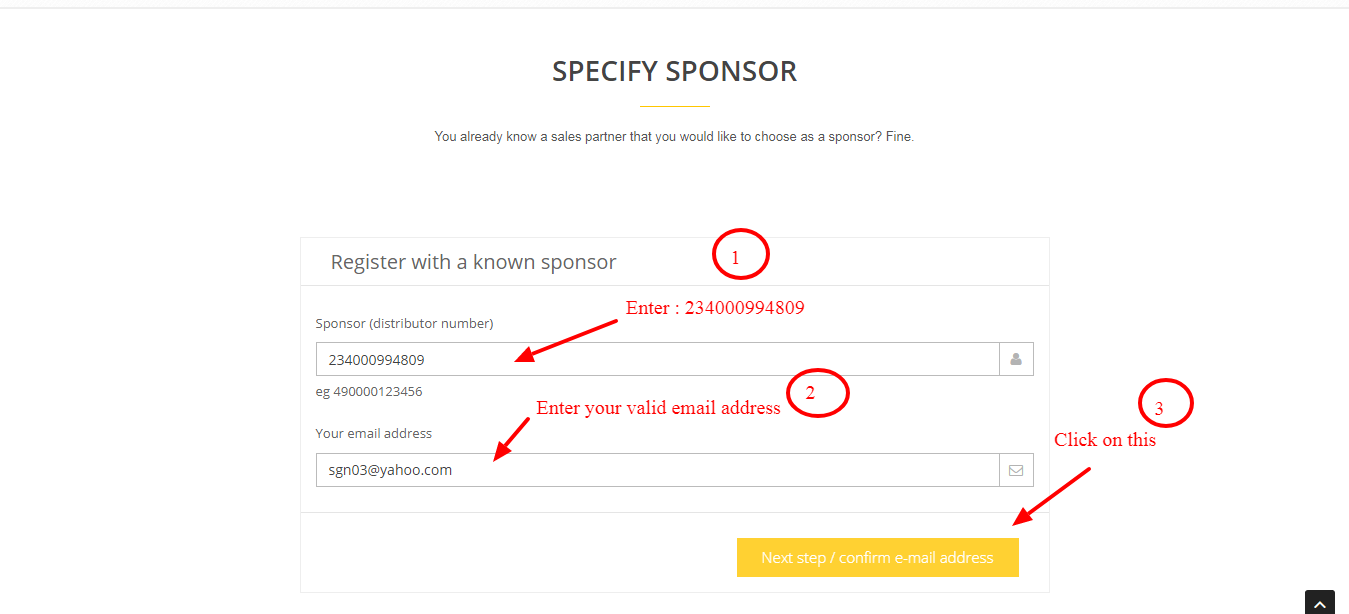The width and height of the screenshot is (1349, 614).
Task: Jump to top using the chevron-up button
Action: click(1320, 603)
